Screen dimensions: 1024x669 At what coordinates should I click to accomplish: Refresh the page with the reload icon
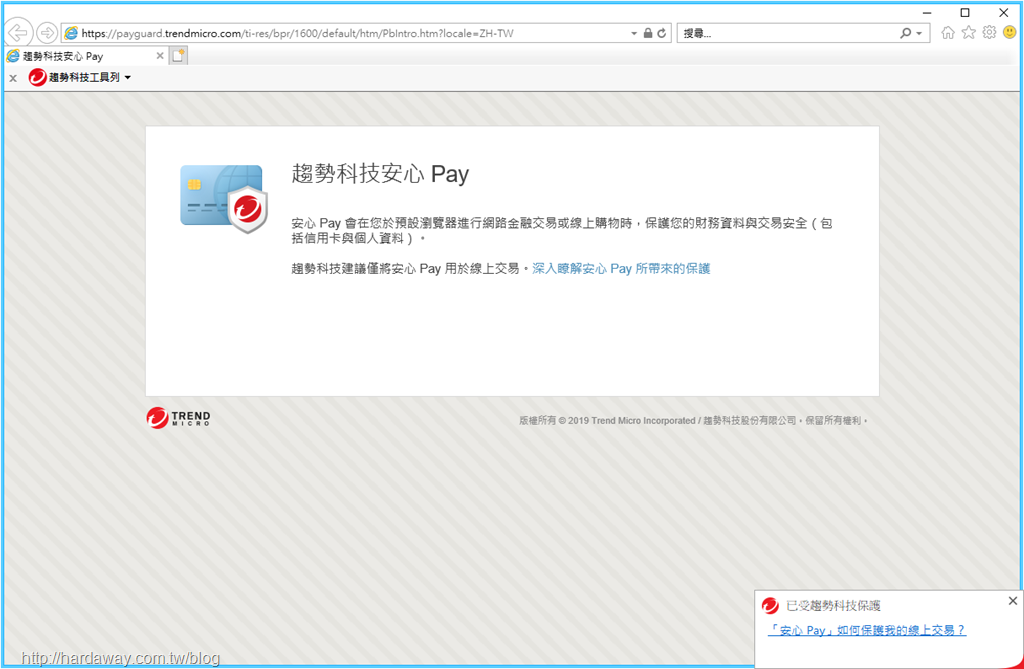[x=662, y=33]
